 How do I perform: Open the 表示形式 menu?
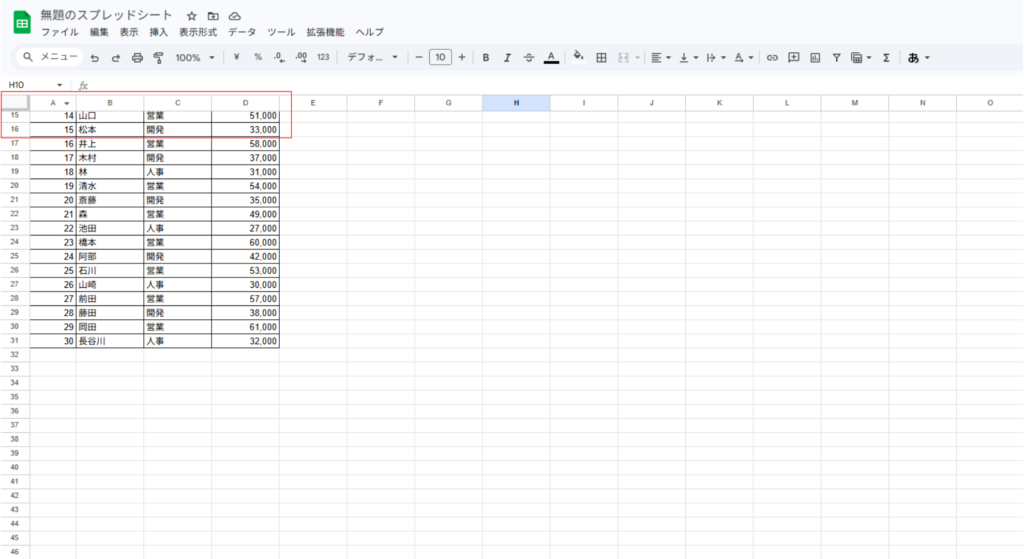[197, 32]
